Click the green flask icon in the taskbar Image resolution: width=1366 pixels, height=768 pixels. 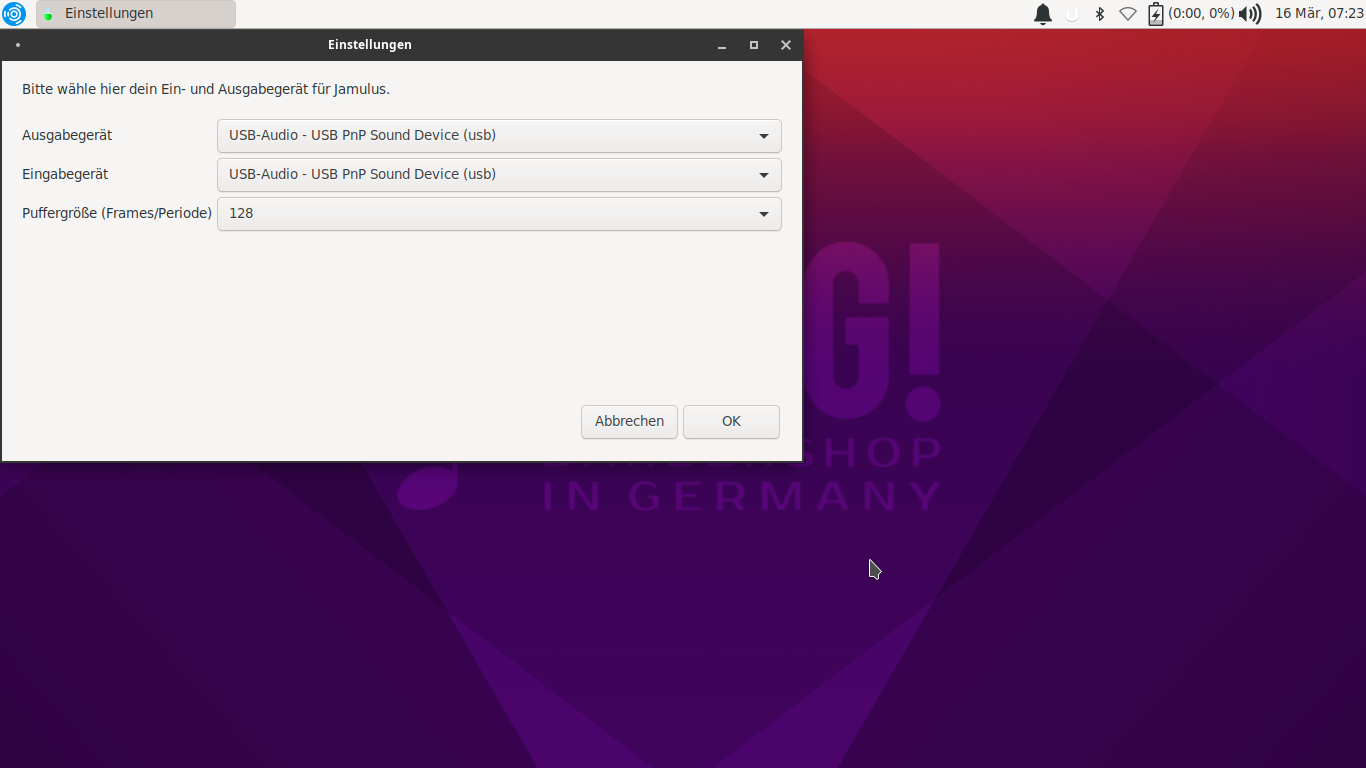(x=48, y=14)
